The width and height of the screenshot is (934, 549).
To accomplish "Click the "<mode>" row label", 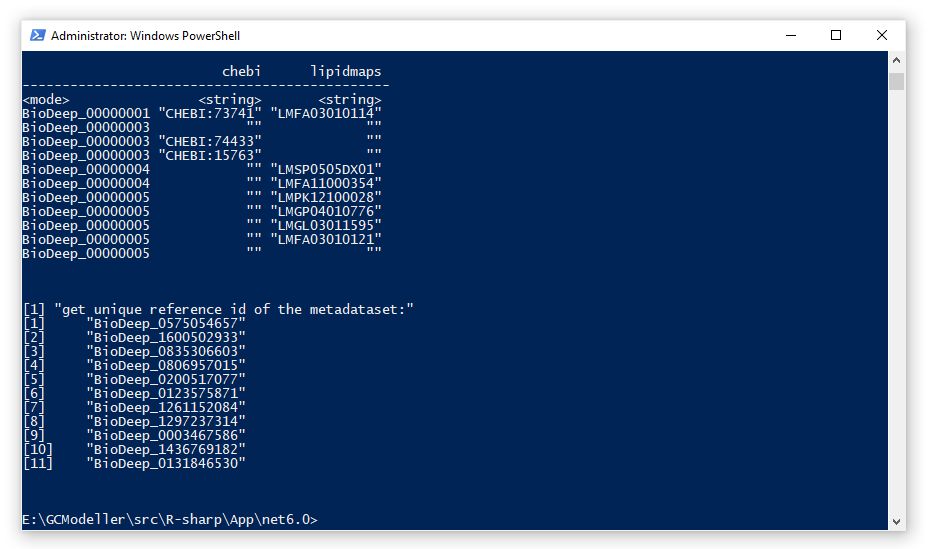I will 46,100.
